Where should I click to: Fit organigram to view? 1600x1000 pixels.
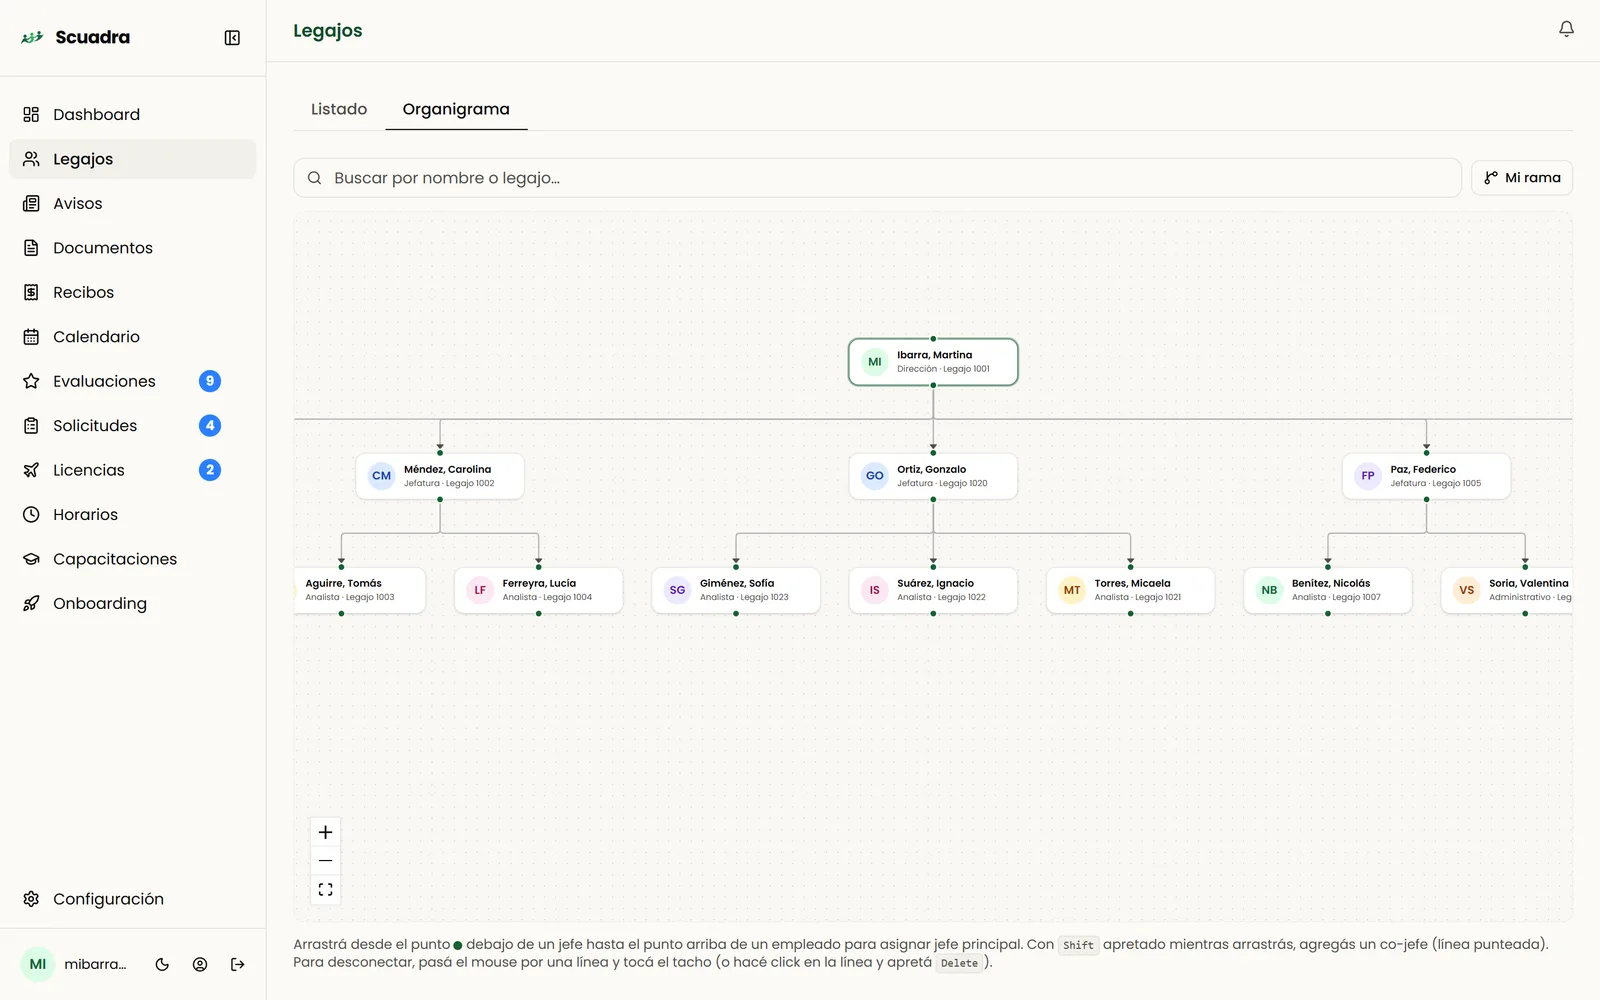[325, 889]
